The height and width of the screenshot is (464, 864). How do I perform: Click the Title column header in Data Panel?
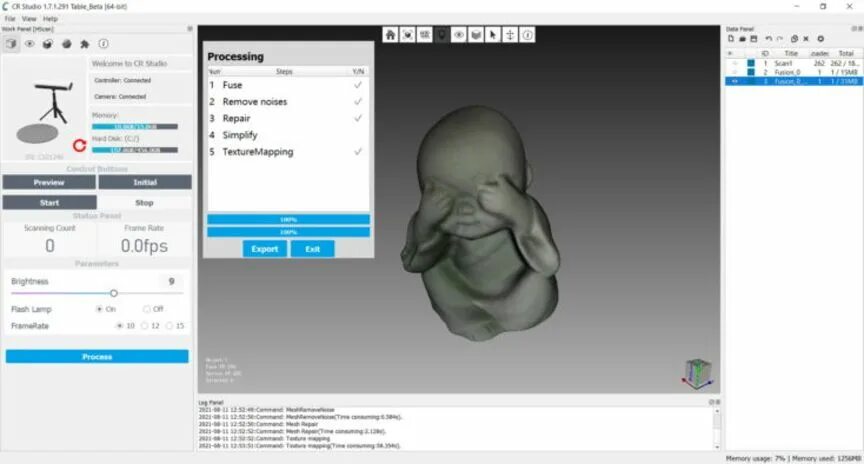[x=791, y=53]
